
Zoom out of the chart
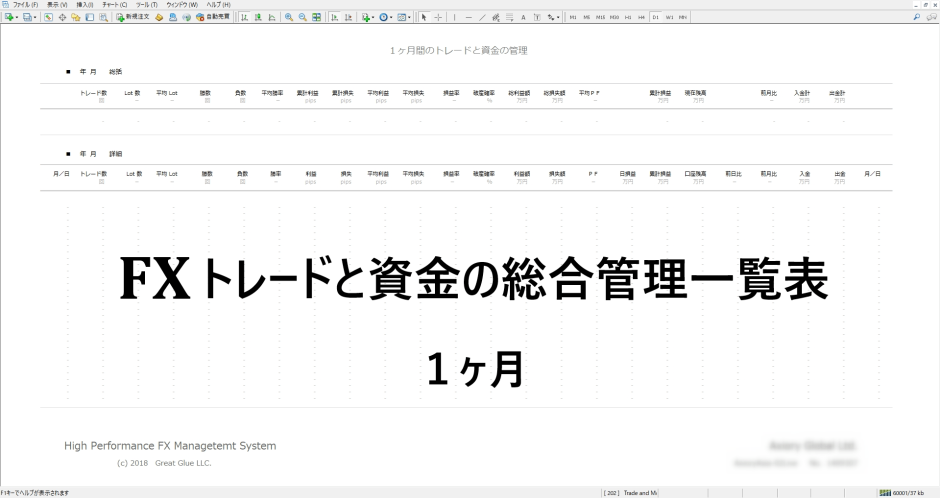(303, 17)
